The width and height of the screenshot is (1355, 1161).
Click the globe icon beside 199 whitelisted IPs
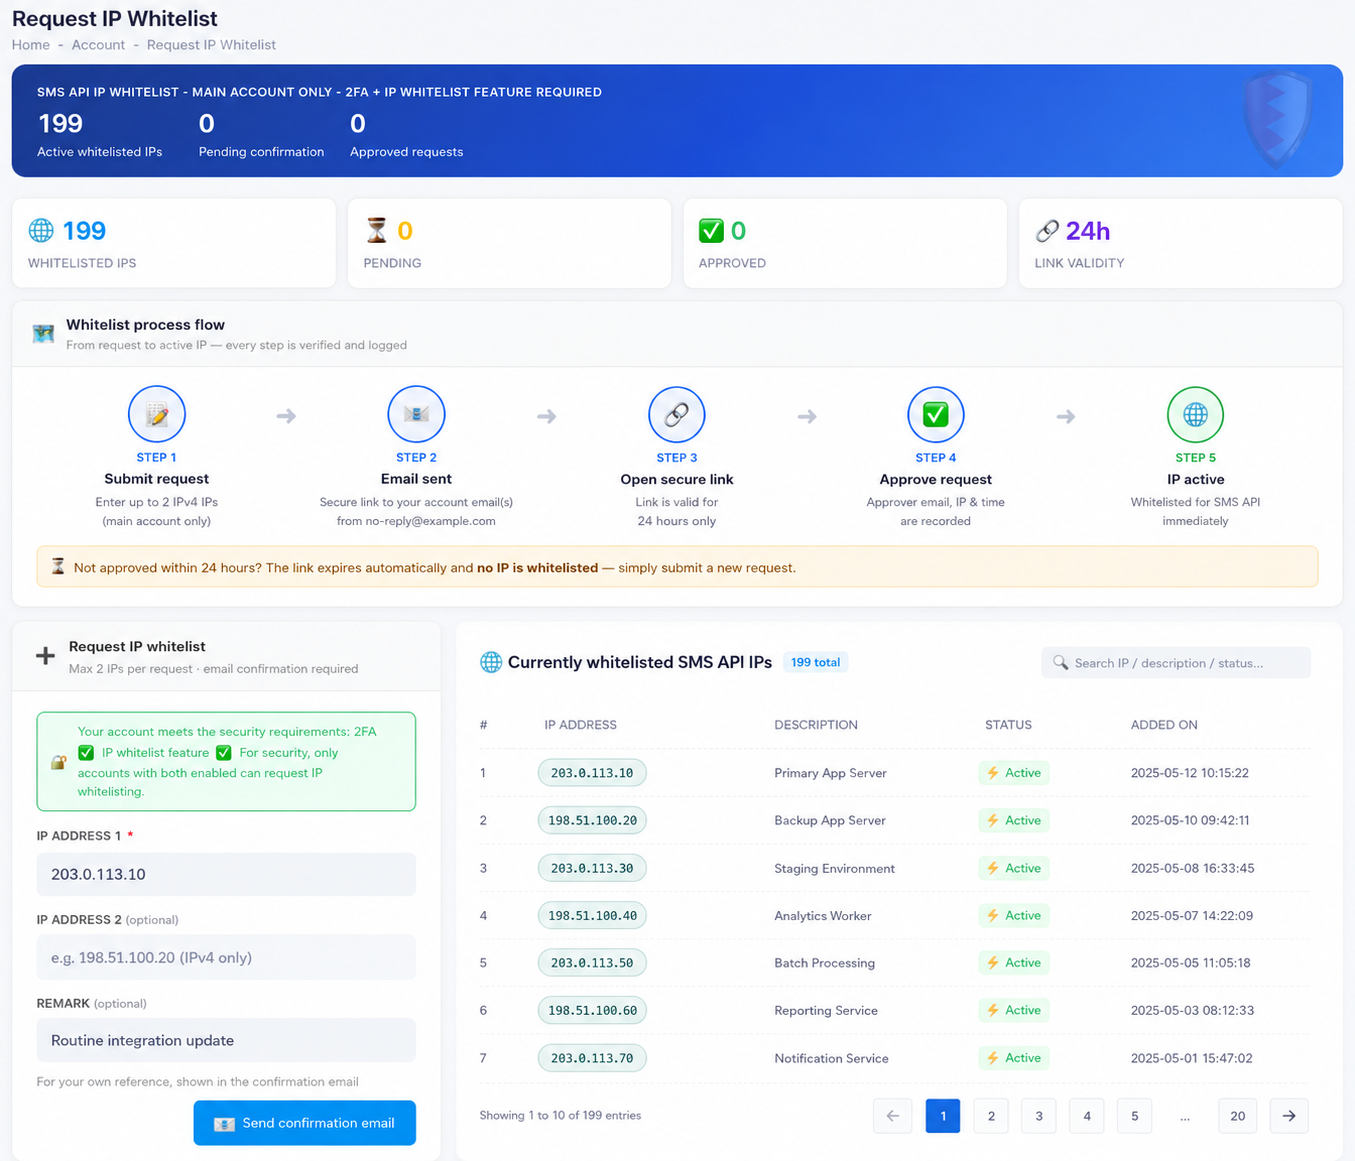tap(41, 230)
